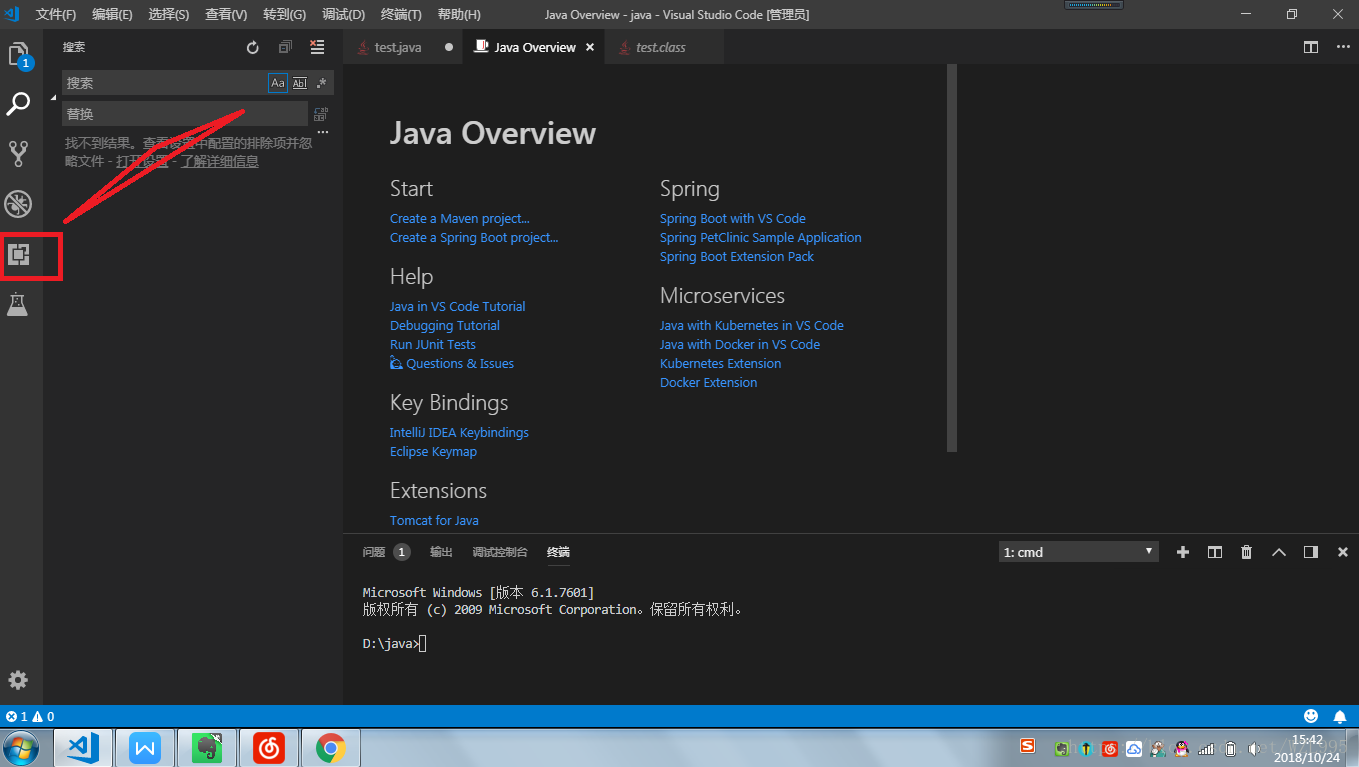Screen dimensions: 1359x767
Task: Split the terminal pane
Action: point(1215,552)
